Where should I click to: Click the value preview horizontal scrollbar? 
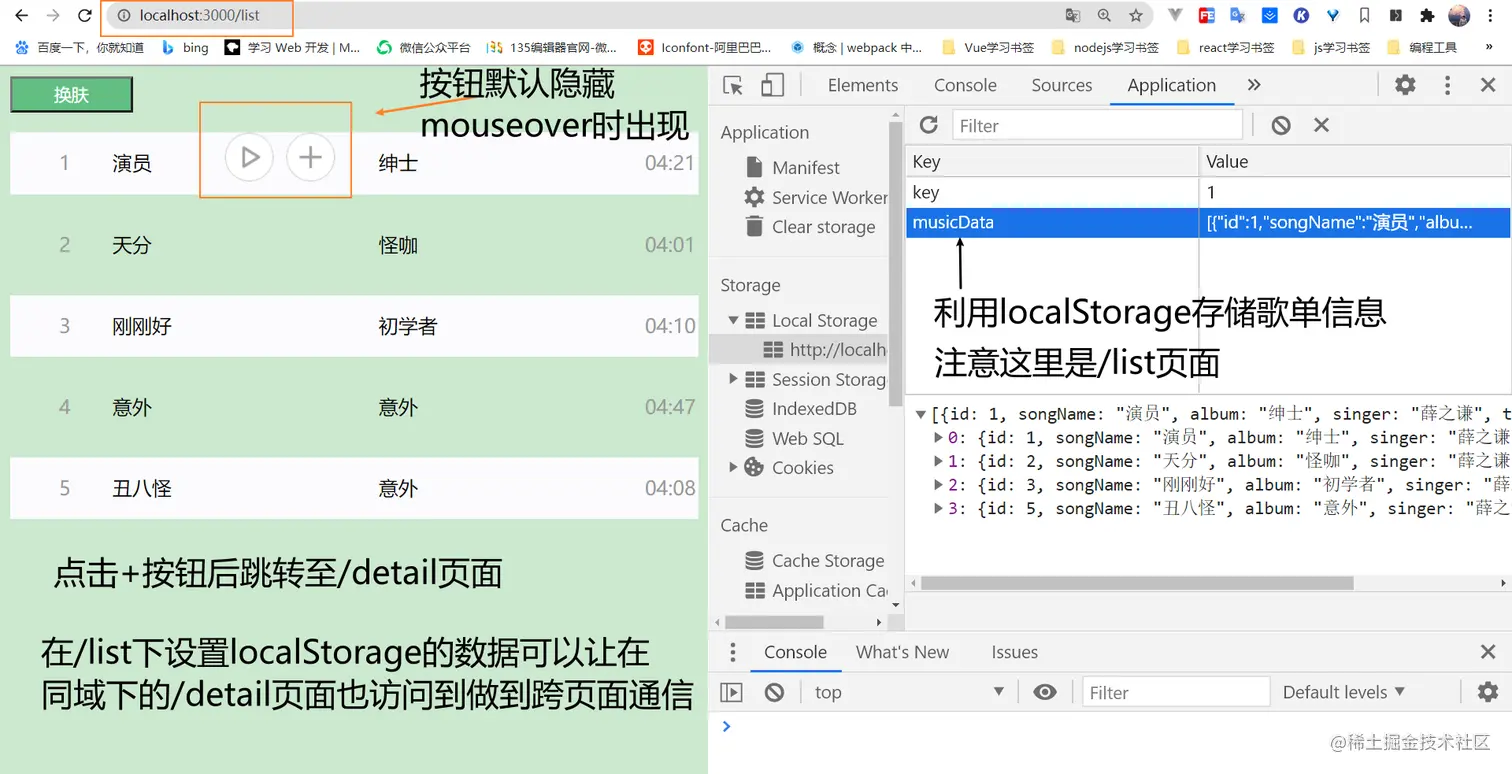point(1136,583)
